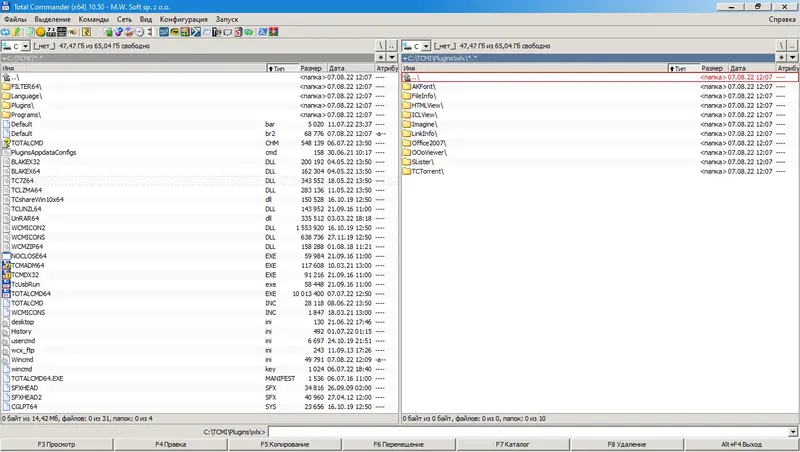Open the command line history dropdown
Image resolution: width=800 pixels, height=452 pixels.
793,432
